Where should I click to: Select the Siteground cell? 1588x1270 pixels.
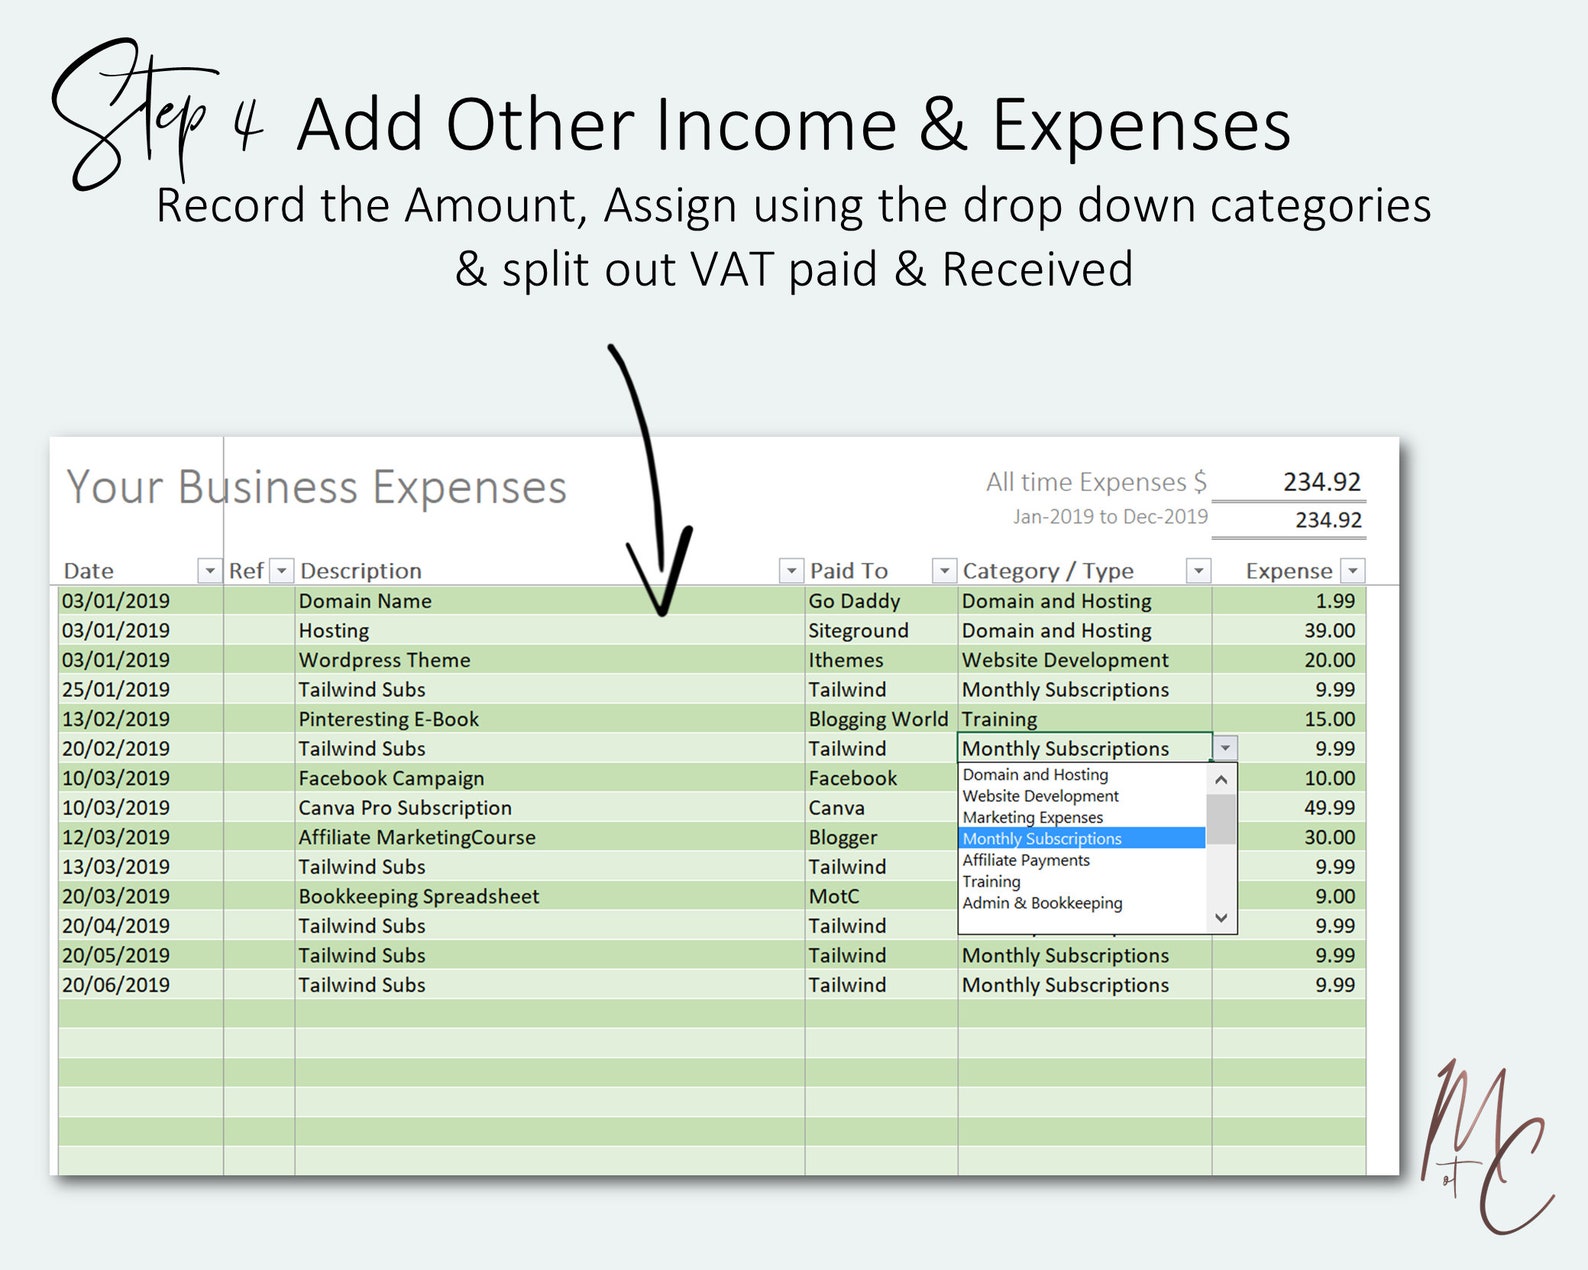click(x=881, y=631)
